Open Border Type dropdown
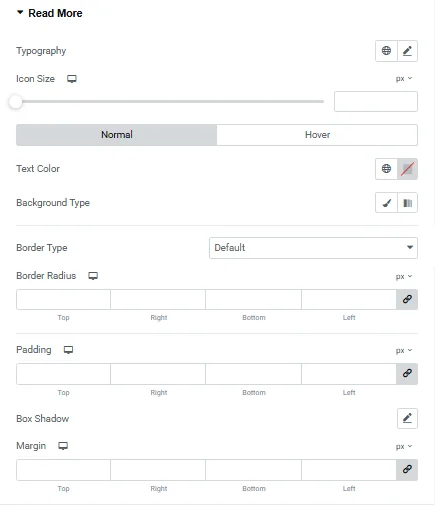The image size is (435, 506). (x=313, y=248)
